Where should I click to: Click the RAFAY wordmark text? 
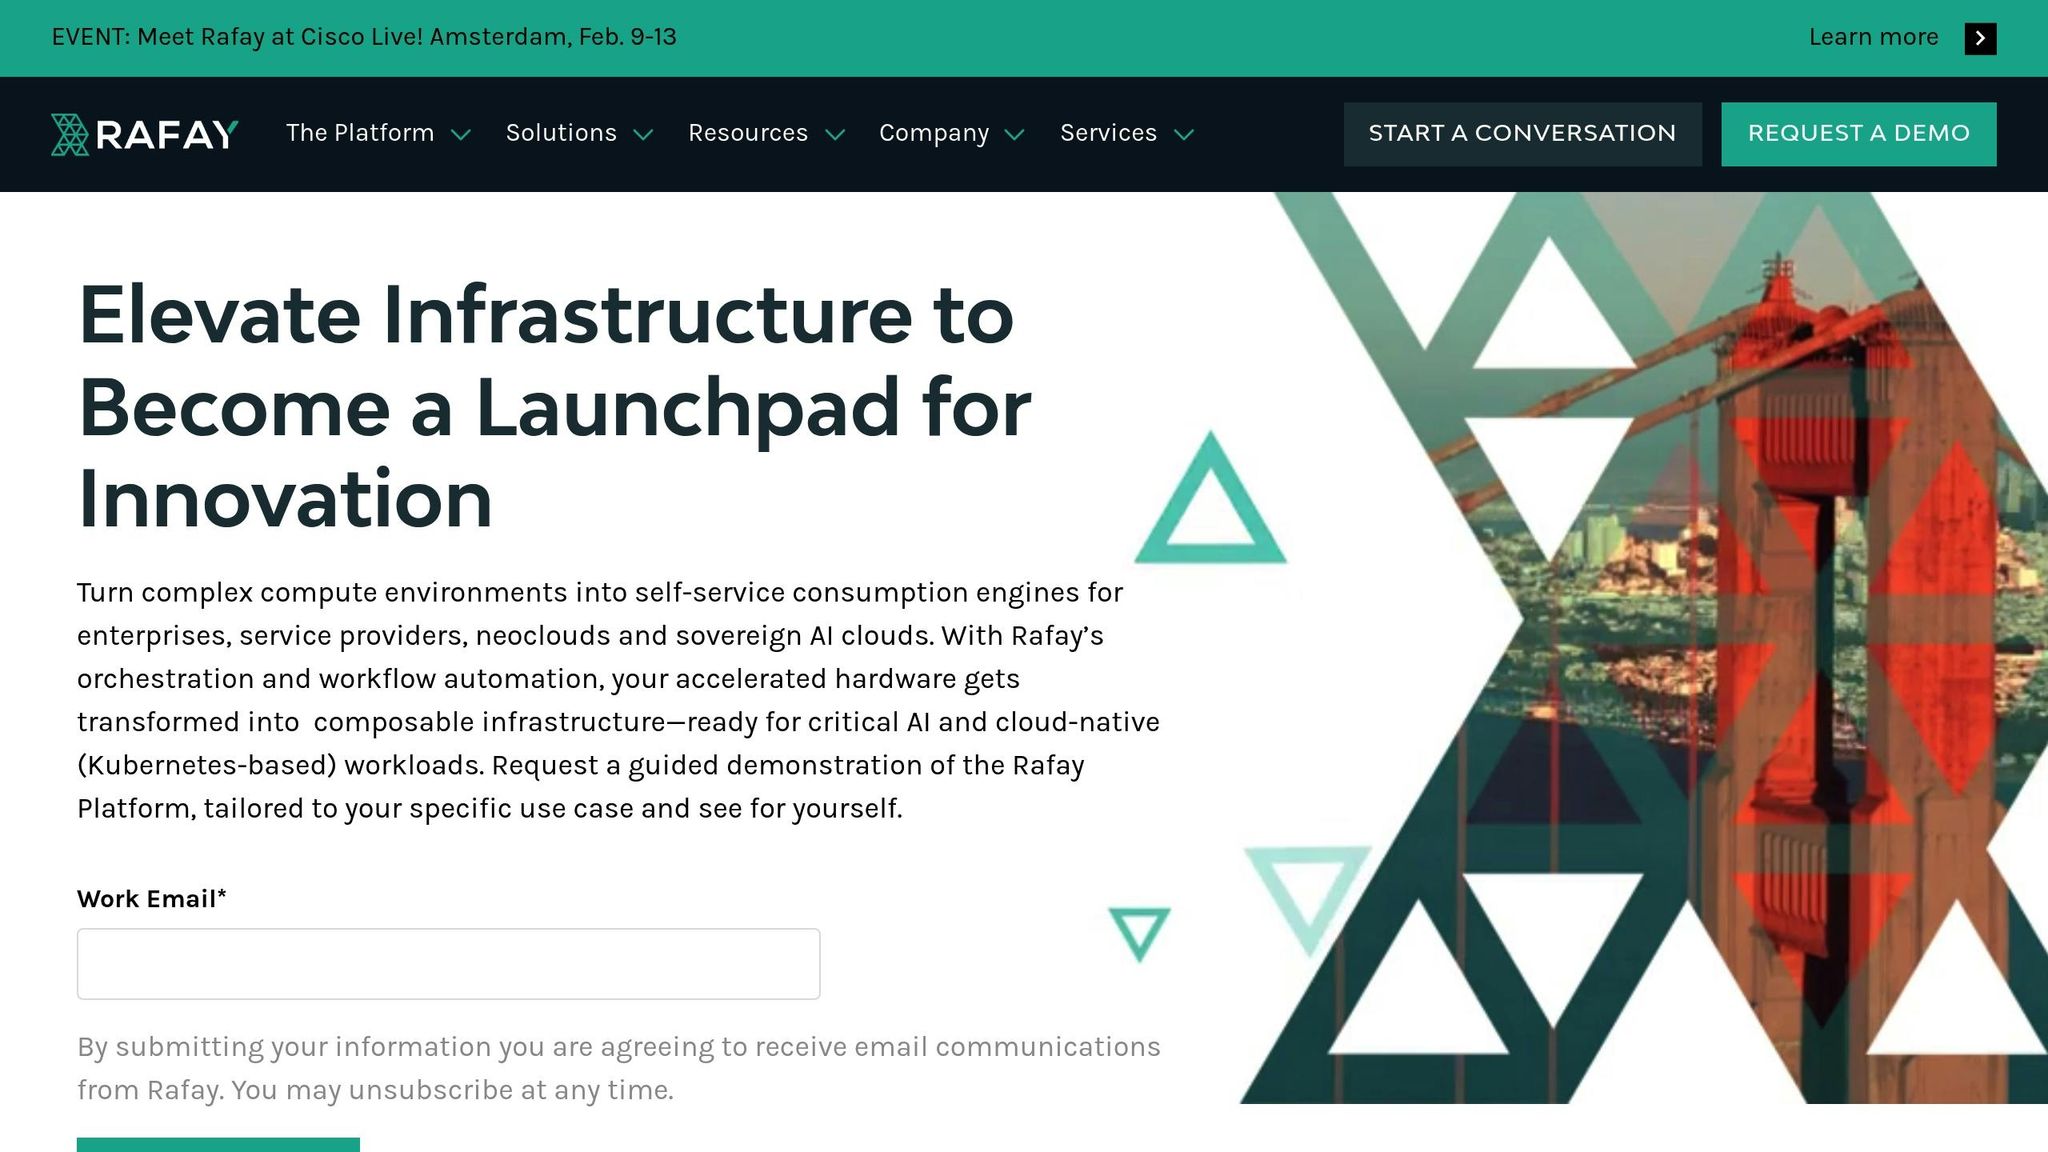[x=167, y=134]
